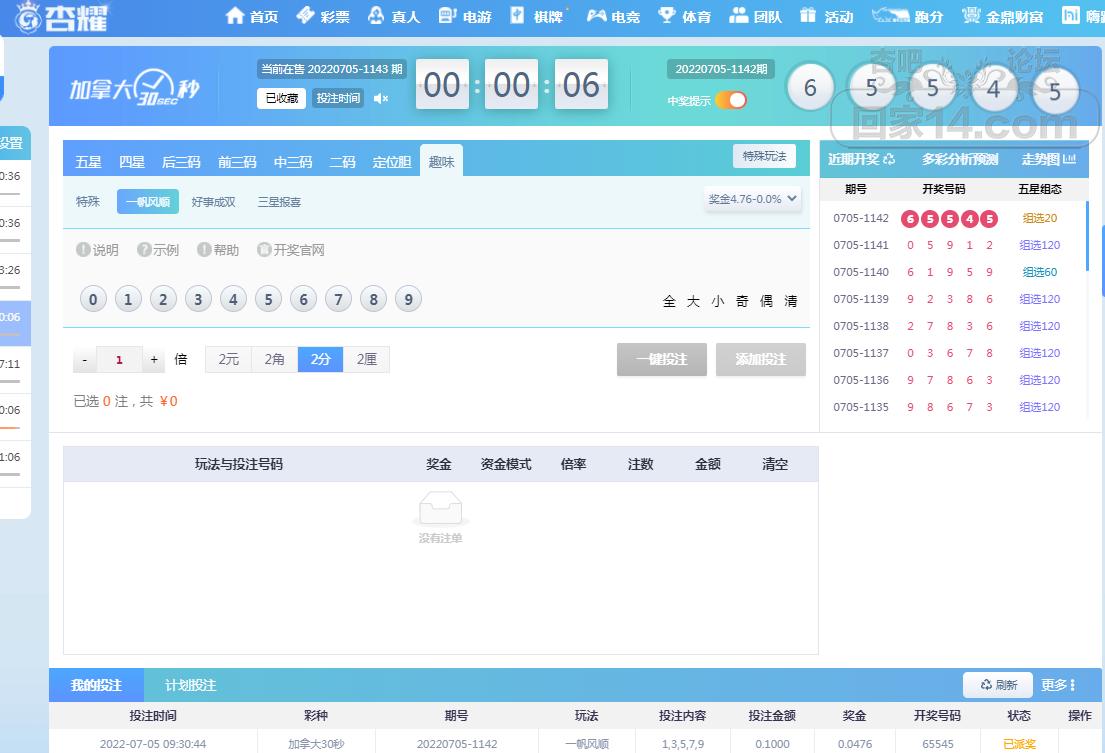Increase the multiplier with the plus button
This screenshot has height=753, width=1105.
(x=154, y=360)
